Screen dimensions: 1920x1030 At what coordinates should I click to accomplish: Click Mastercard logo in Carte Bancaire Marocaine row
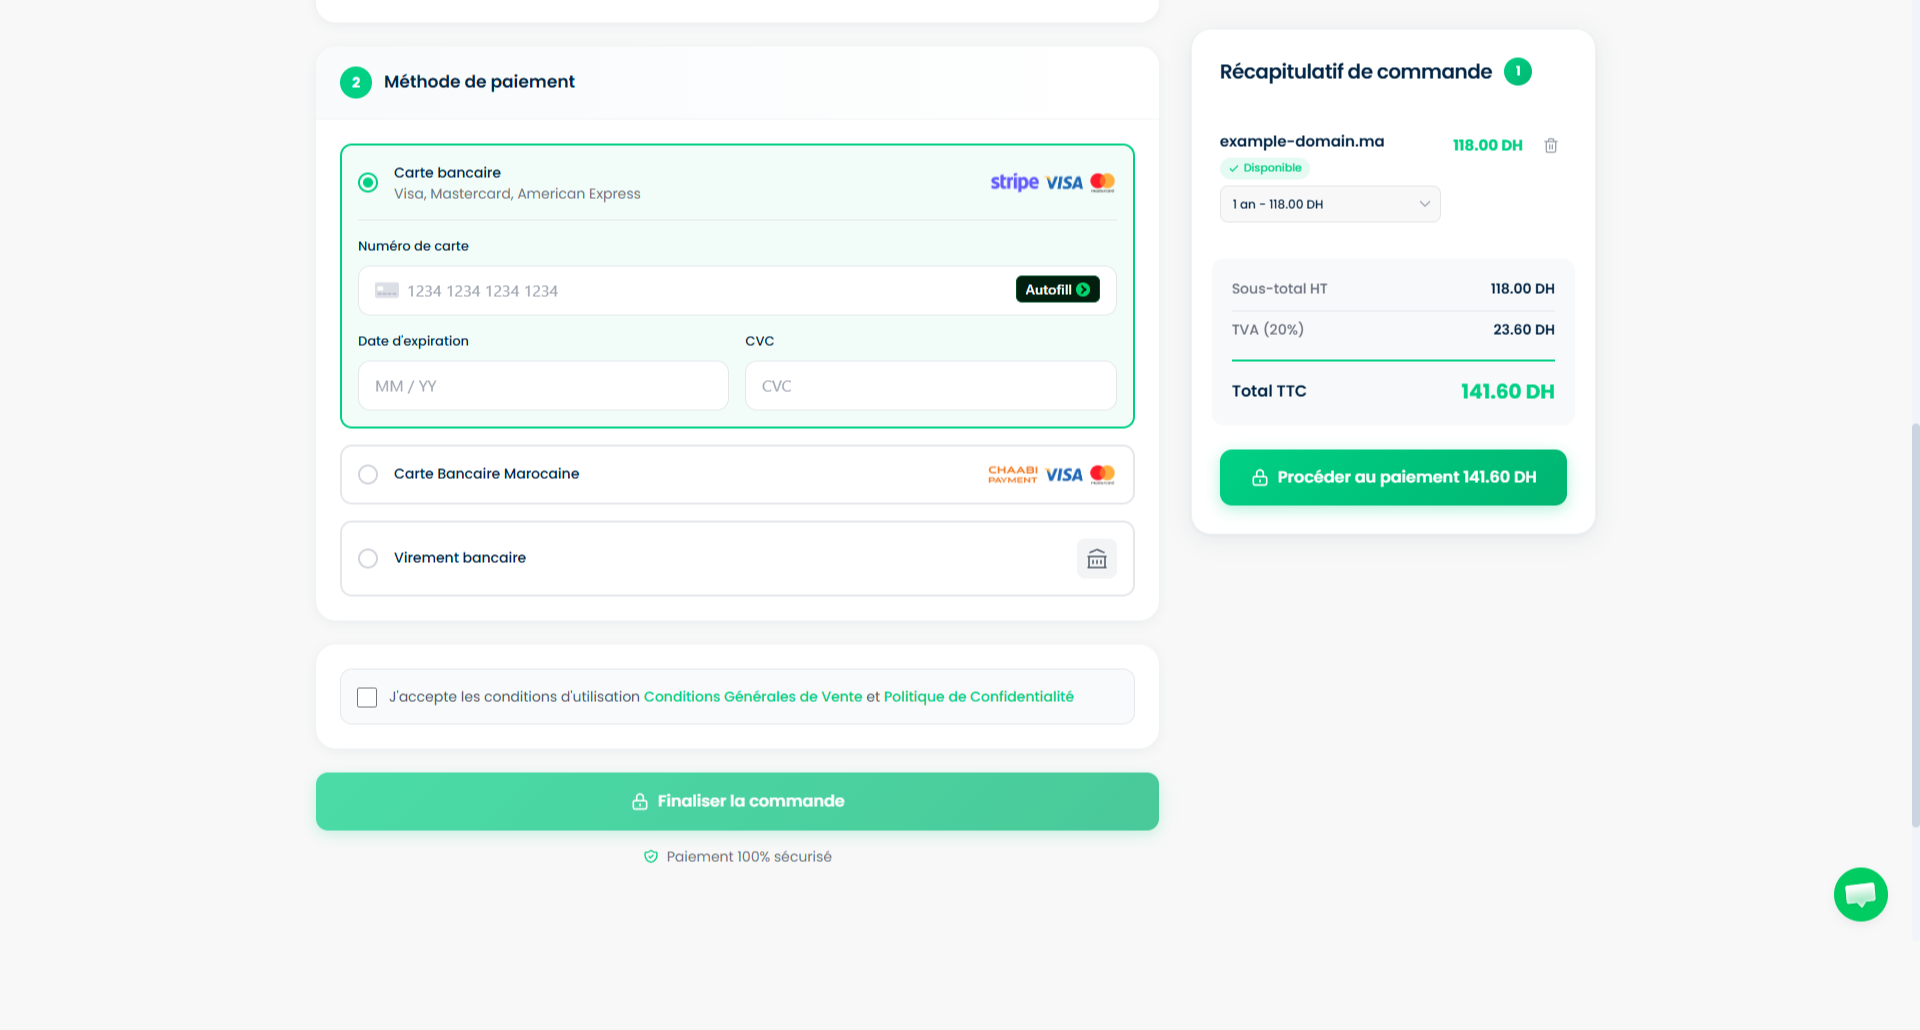pyautogui.click(x=1103, y=475)
